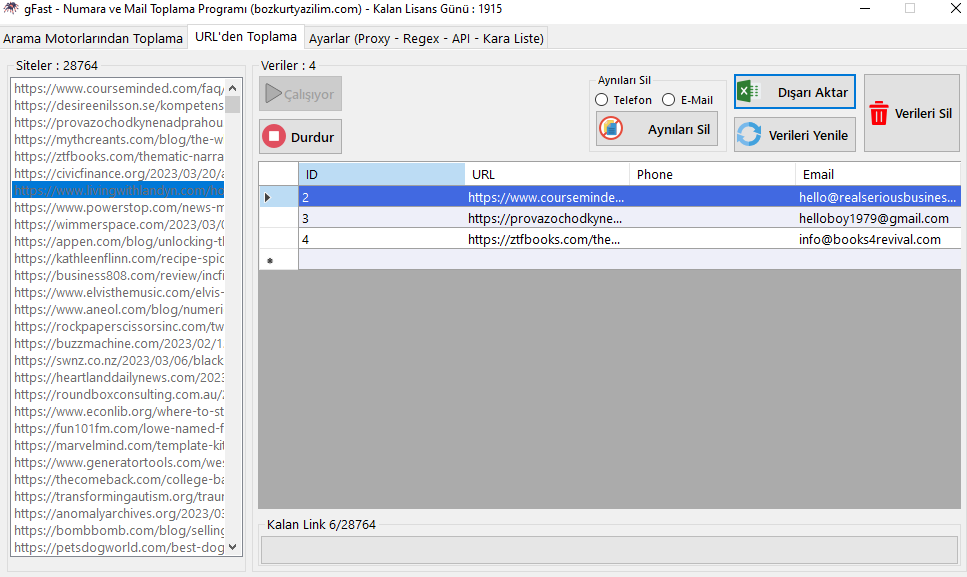967x577 pixels.
Task: Select the mythcreants.com entry in site list
Action: tap(118, 139)
